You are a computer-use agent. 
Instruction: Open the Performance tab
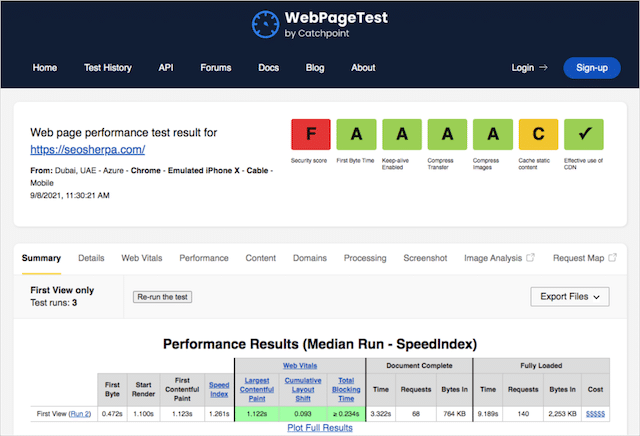click(204, 258)
